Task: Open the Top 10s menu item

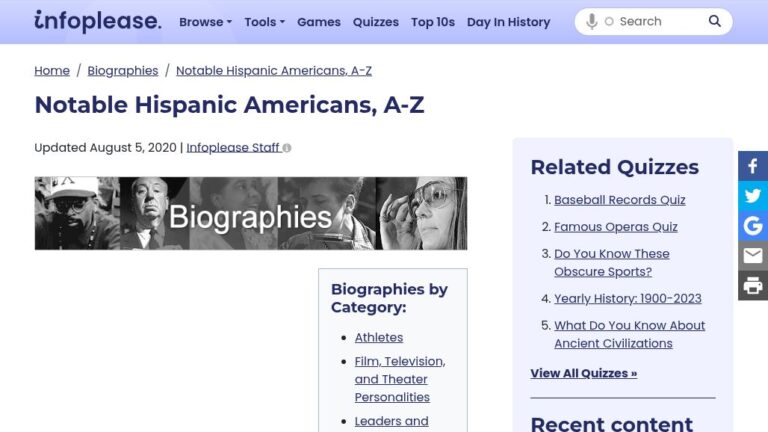Action: click(x=433, y=22)
